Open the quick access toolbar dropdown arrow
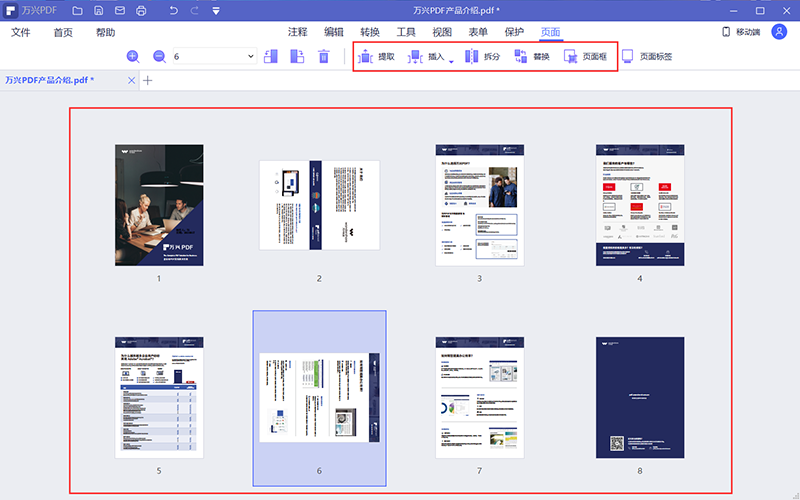 pos(217,11)
